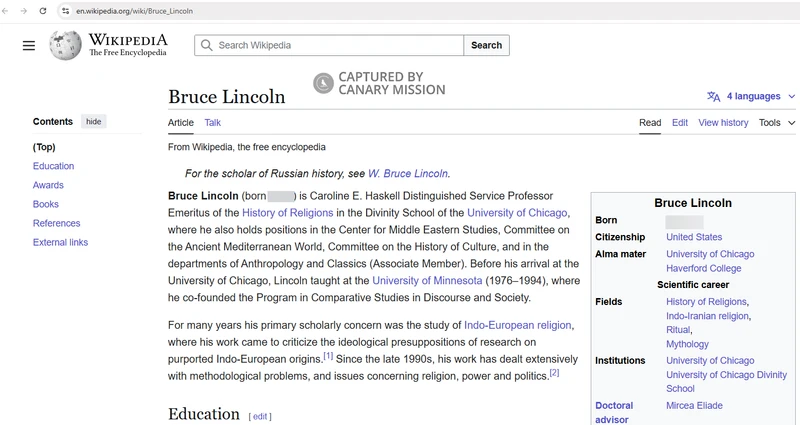This screenshot has width=800, height=425.
Task: Switch to the Article tab
Action: pos(181,122)
